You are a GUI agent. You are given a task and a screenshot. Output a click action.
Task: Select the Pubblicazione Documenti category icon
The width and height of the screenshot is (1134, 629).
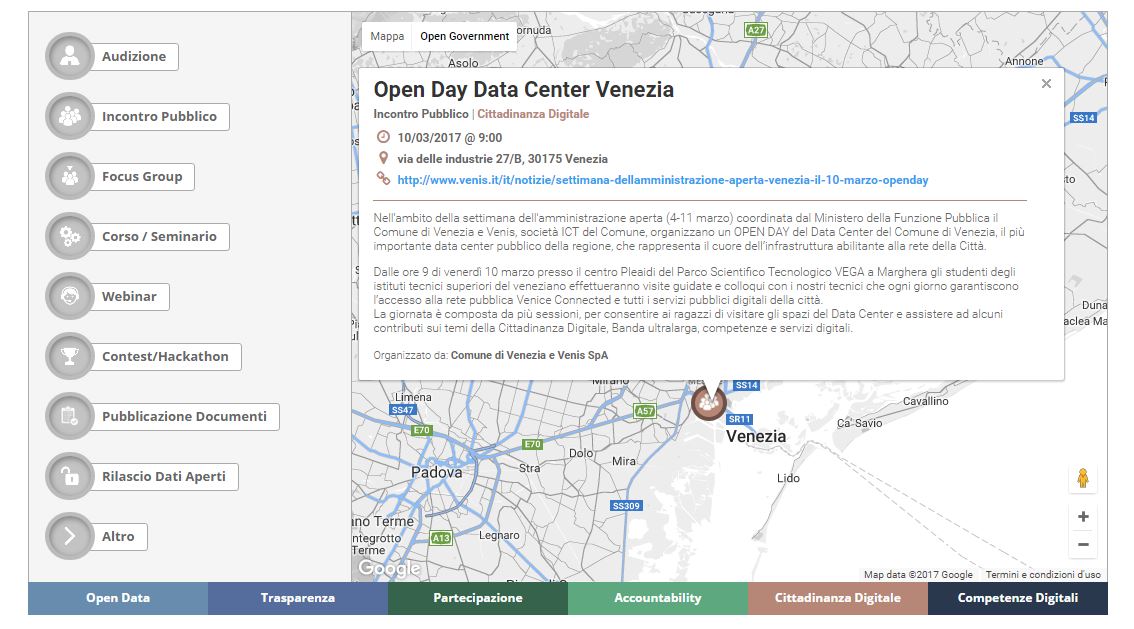pos(68,417)
